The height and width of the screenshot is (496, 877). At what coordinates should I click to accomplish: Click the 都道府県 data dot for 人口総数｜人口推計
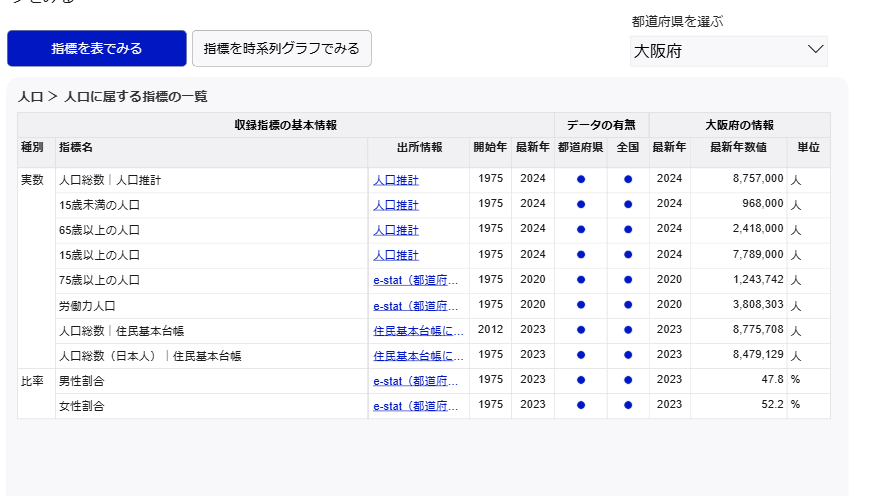(581, 179)
